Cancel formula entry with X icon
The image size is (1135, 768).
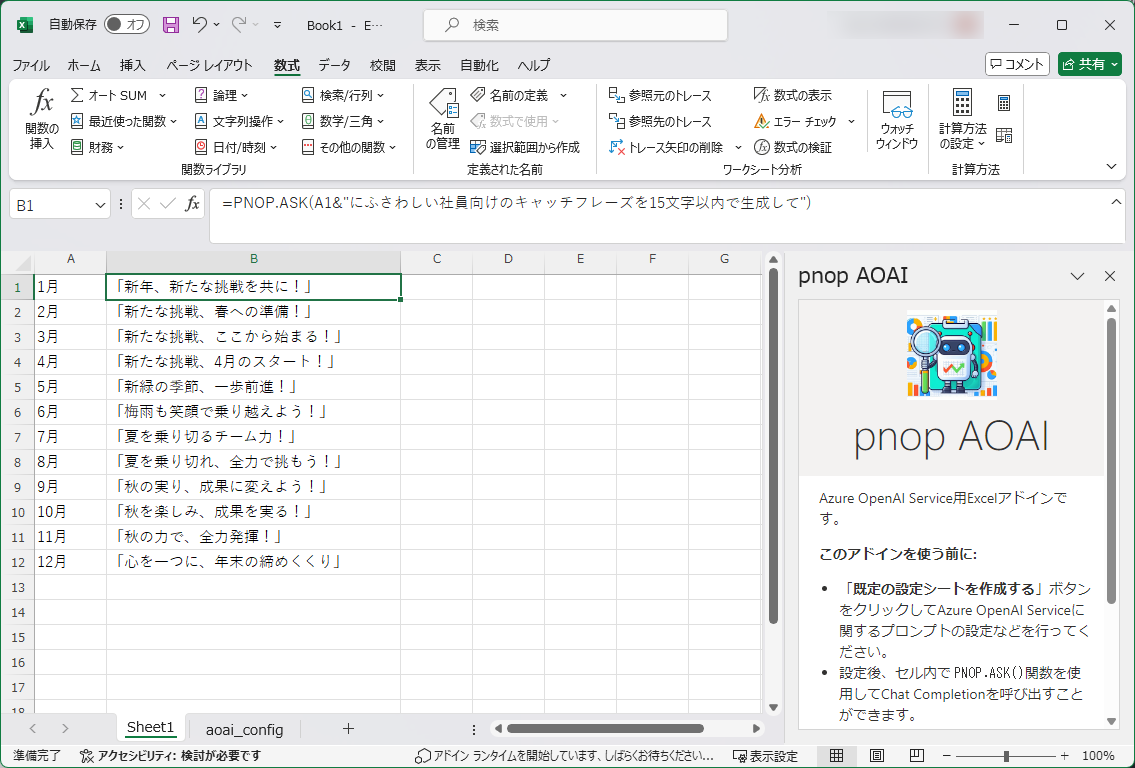click(144, 205)
